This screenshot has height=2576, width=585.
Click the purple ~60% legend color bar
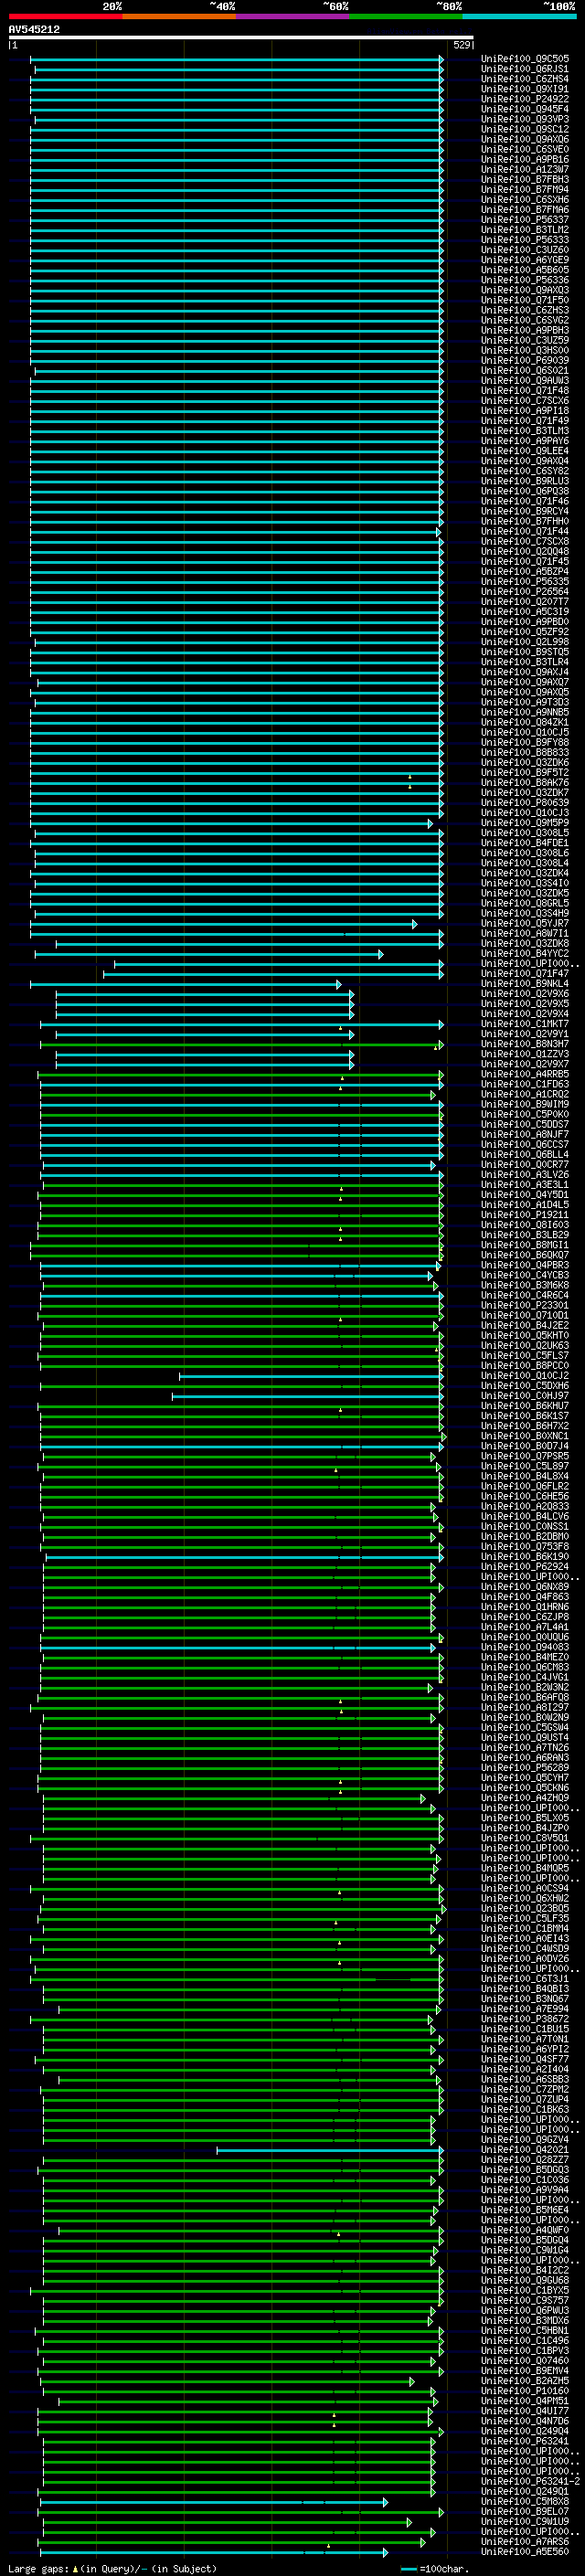coord(293,17)
